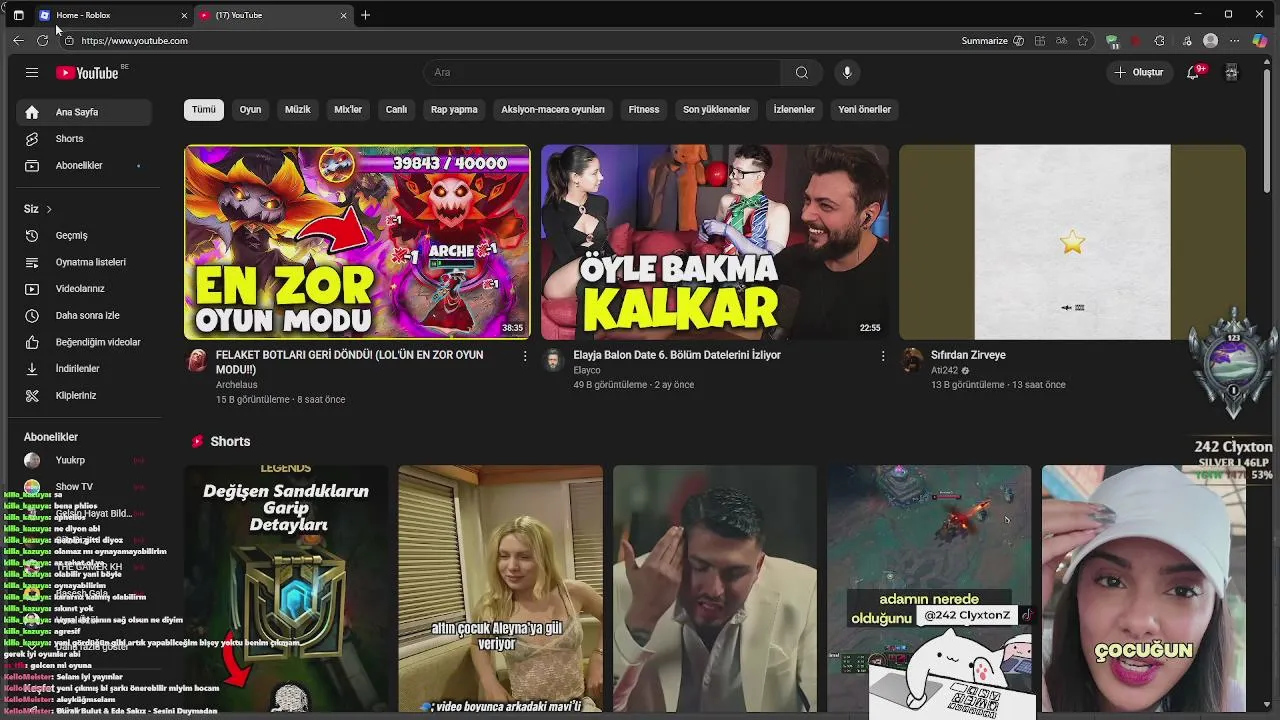Open the YouTube hamburger guide menu
Image resolution: width=1280 pixels, height=720 pixels.
click(x=32, y=72)
